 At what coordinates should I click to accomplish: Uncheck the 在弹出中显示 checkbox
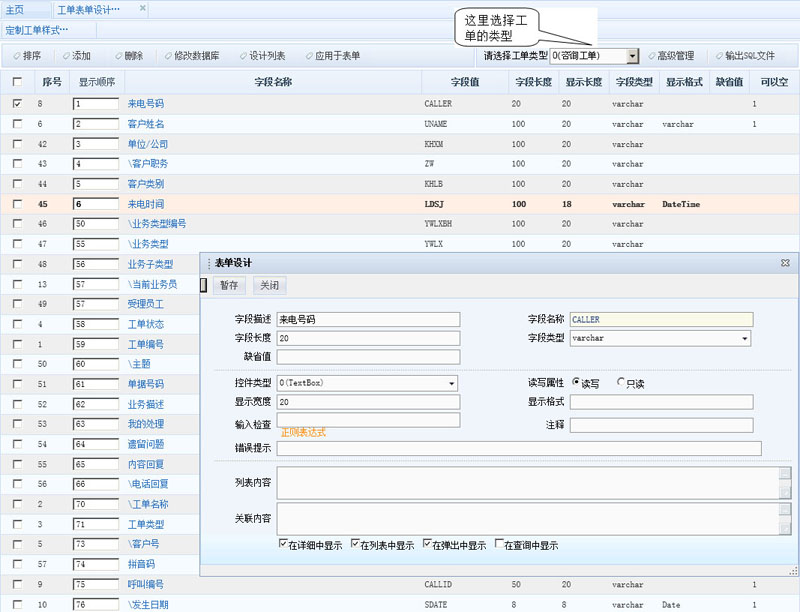(x=427, y=544)
